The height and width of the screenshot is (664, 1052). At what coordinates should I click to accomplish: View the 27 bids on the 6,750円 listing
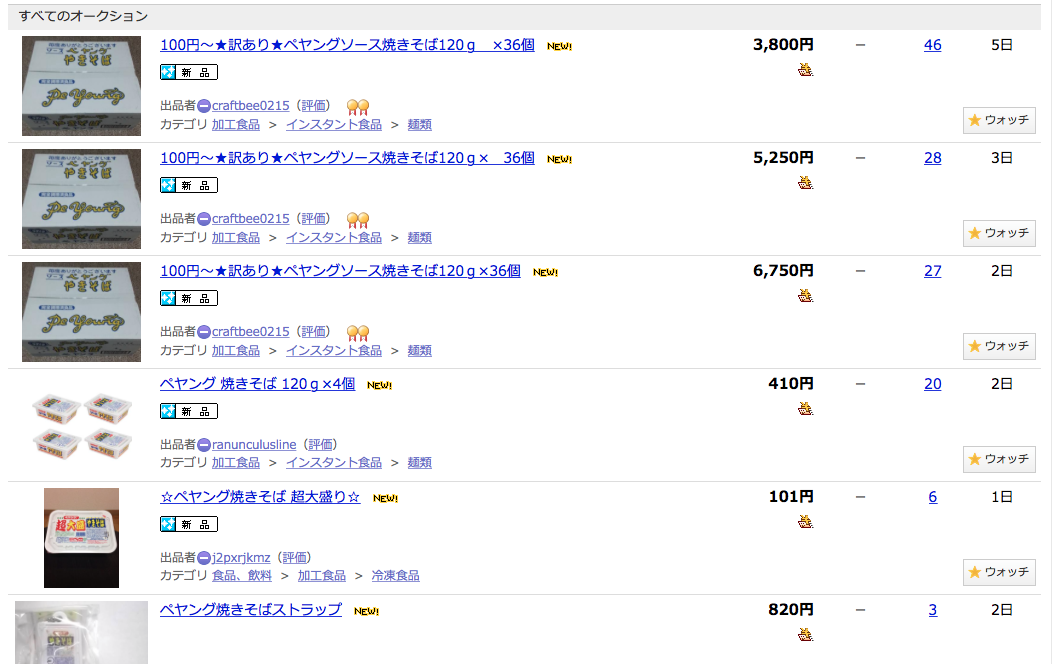tap(933, 271)
